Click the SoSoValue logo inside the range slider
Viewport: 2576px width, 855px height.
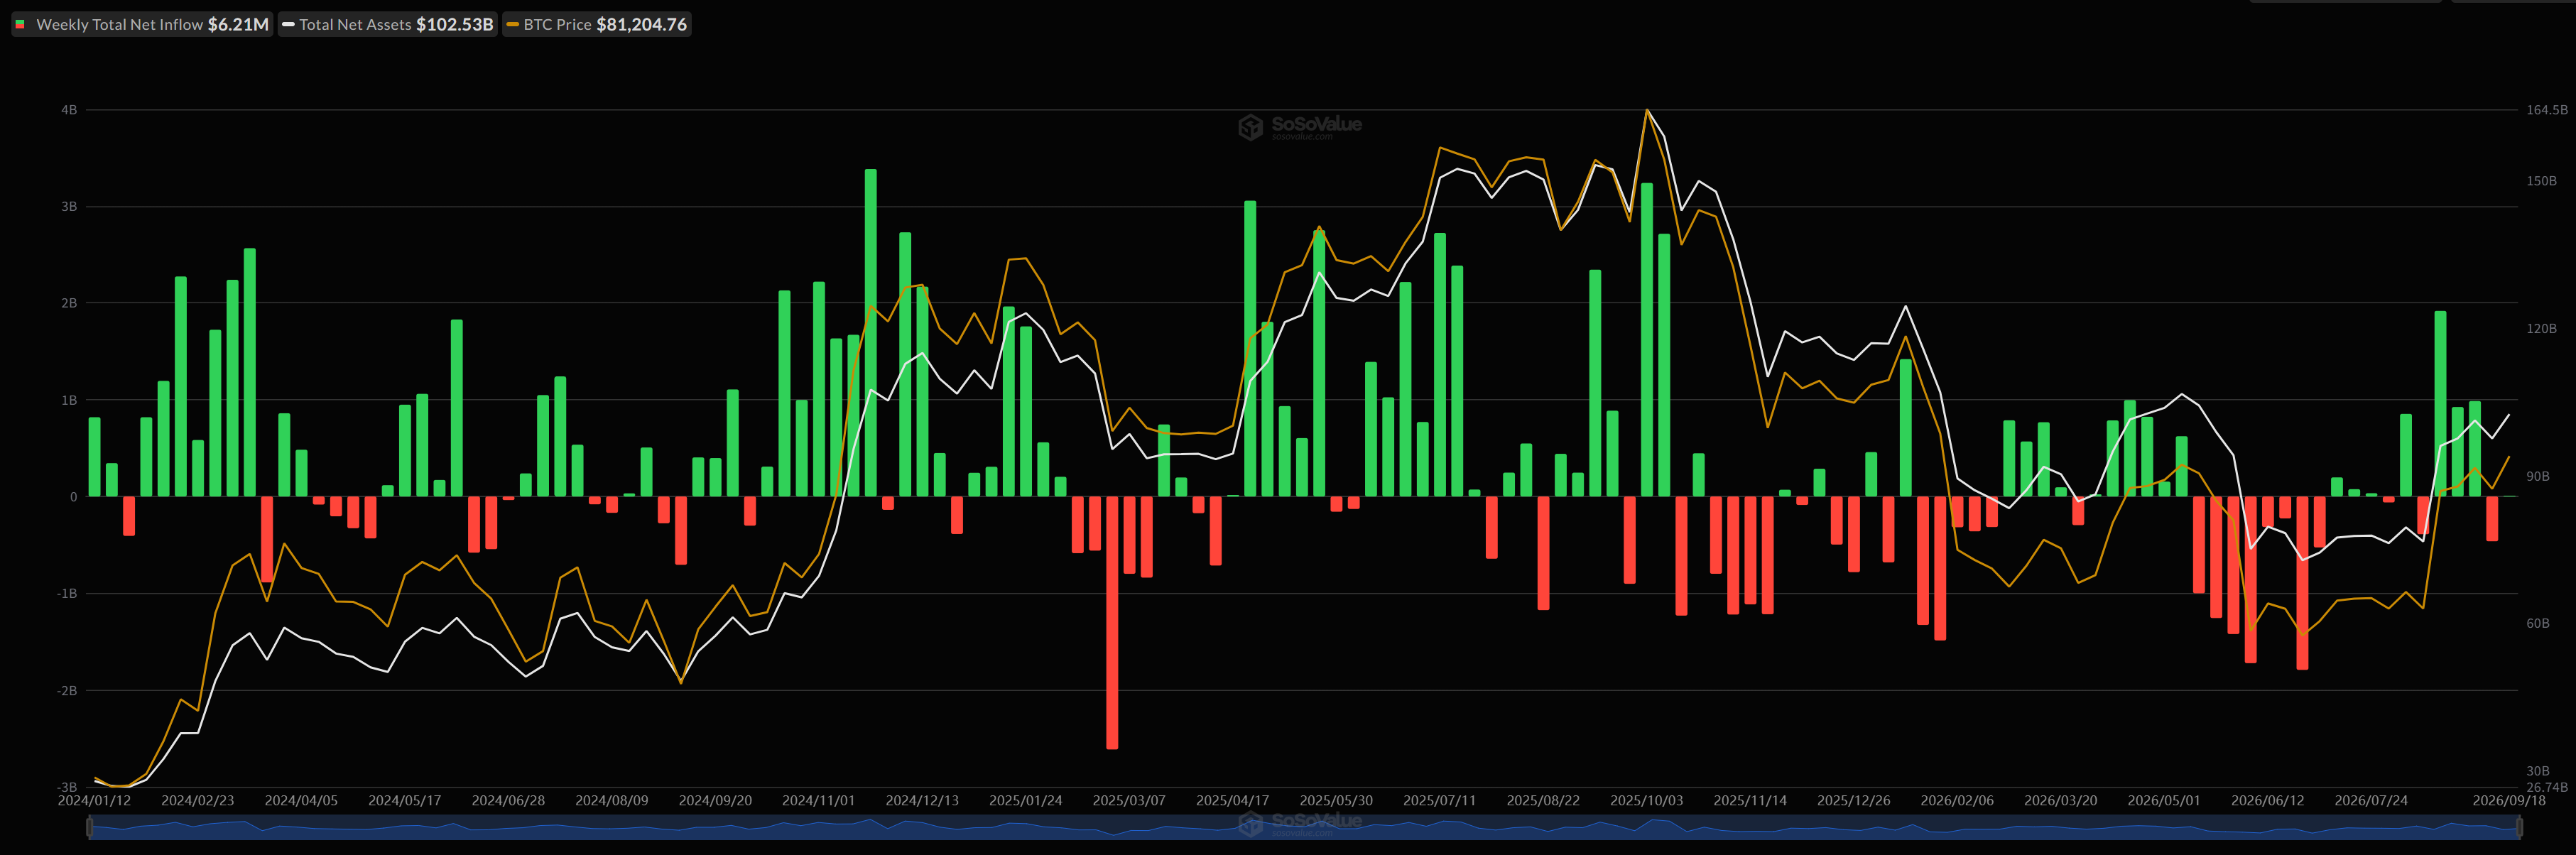tap(1300, 824)
